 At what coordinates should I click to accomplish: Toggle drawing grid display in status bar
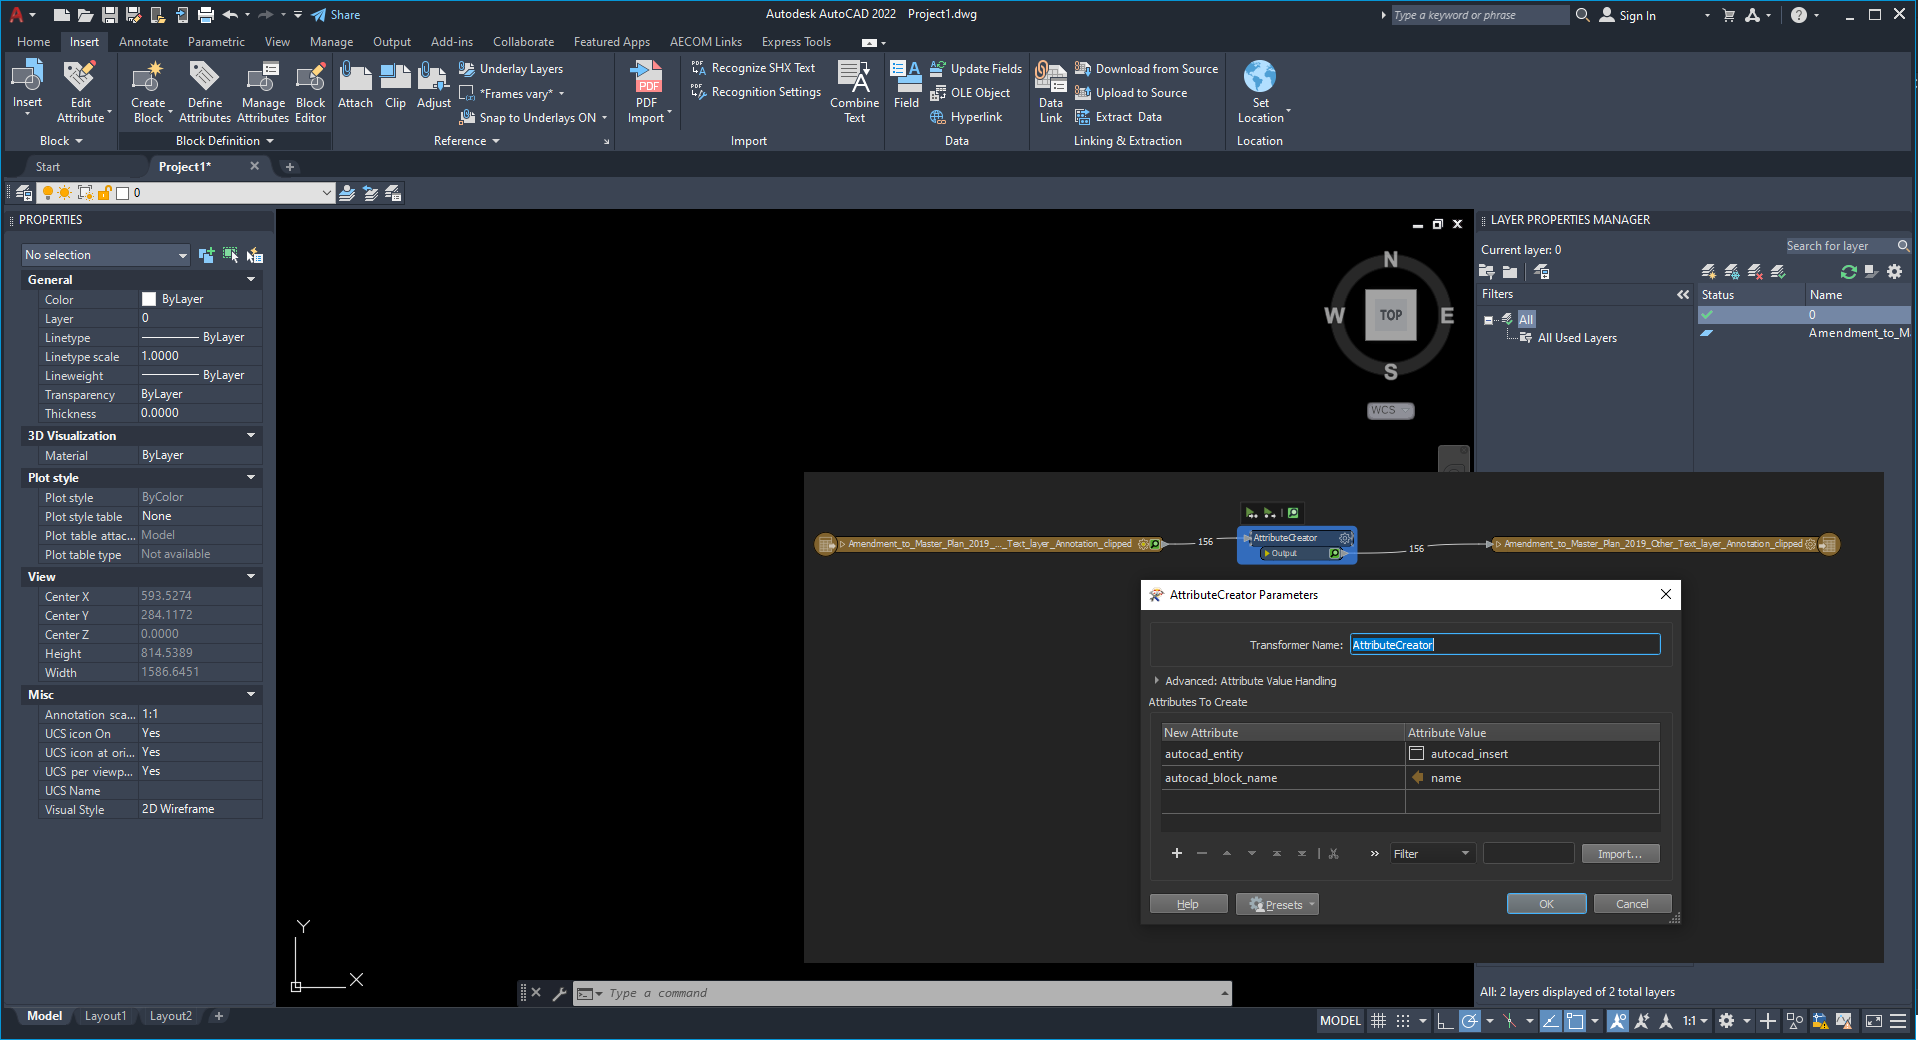tap(1378, 1021)
